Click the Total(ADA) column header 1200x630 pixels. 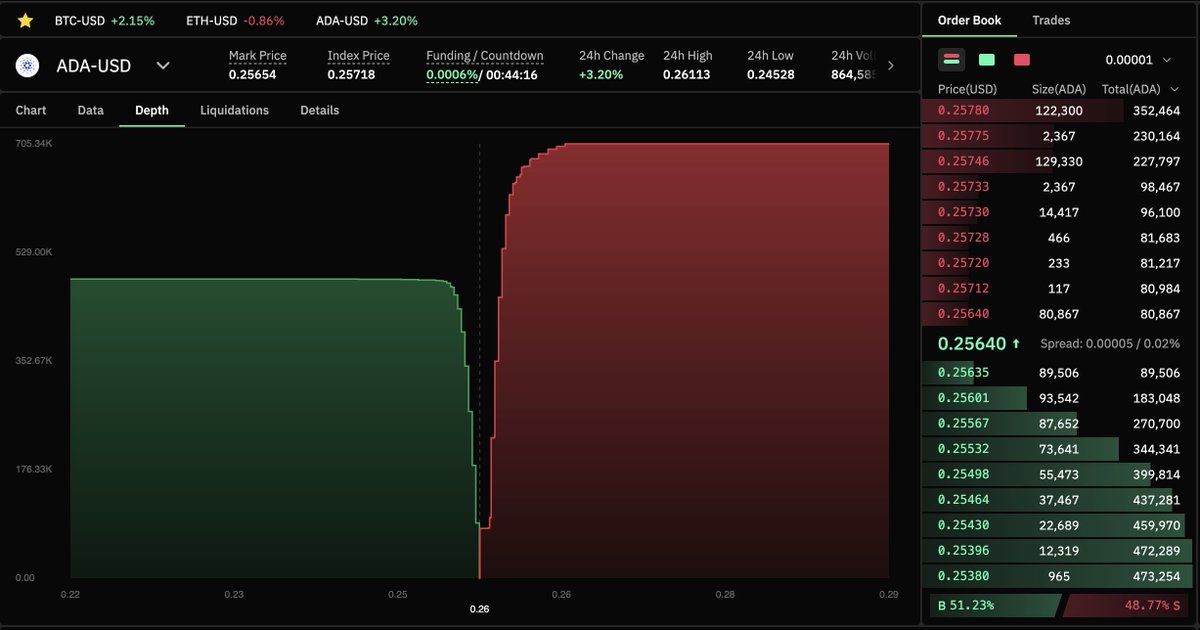[1141, 89]
